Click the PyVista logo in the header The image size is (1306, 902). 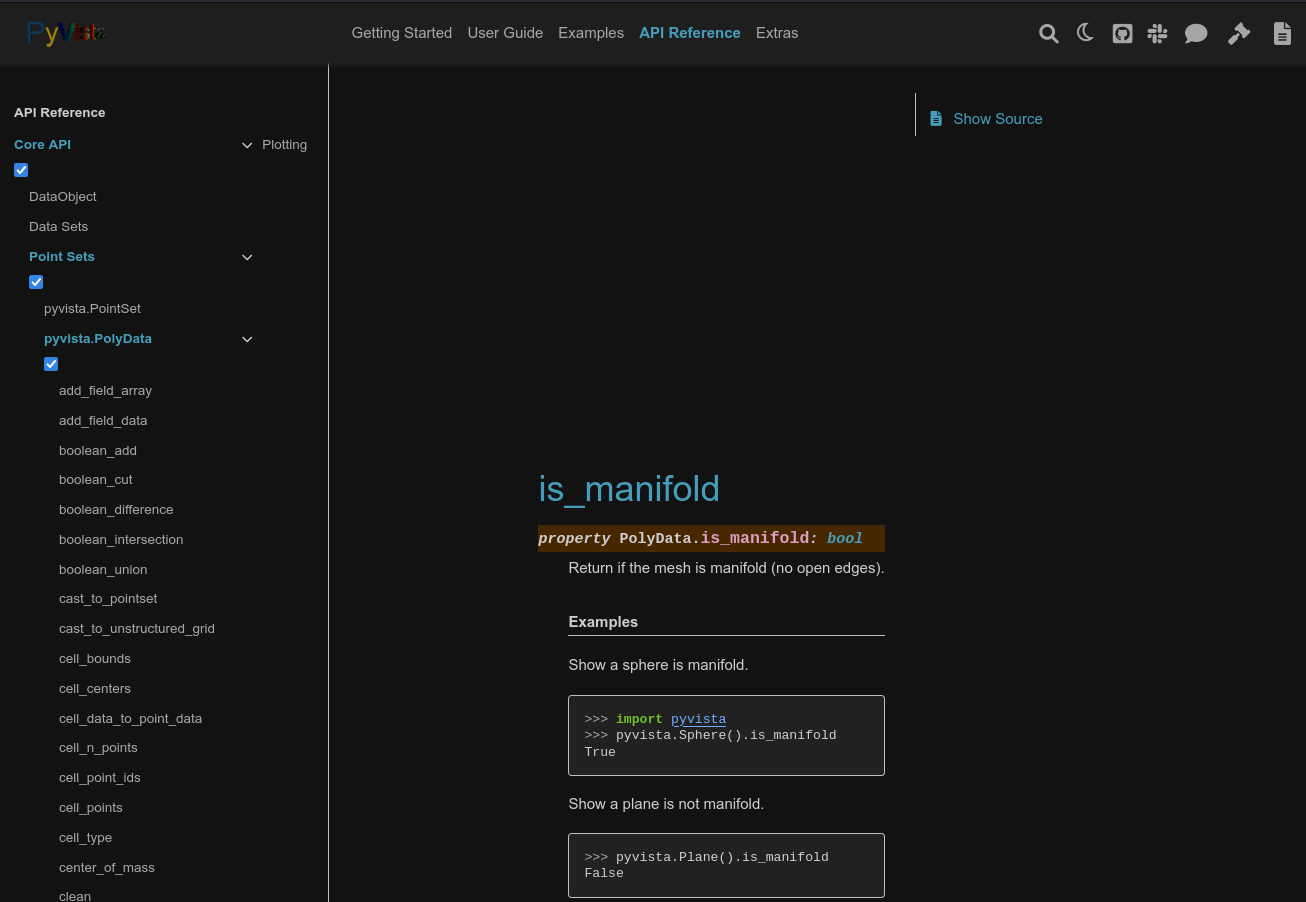pos(65,32)
